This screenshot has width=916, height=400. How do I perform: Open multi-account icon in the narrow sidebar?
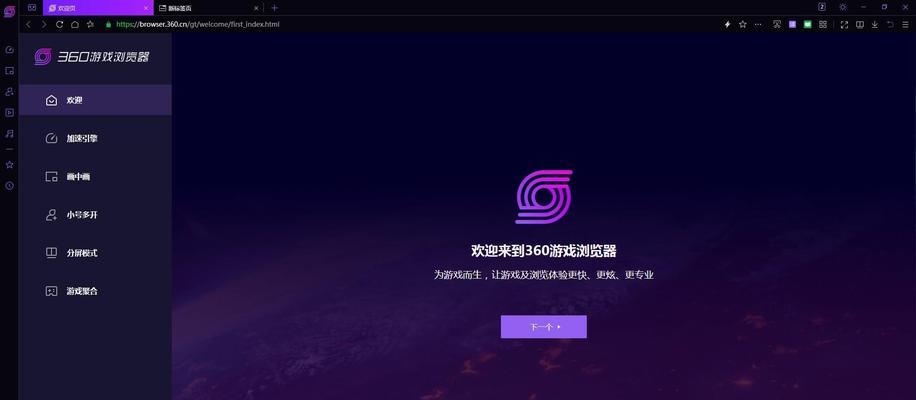(x=9, y=92)
